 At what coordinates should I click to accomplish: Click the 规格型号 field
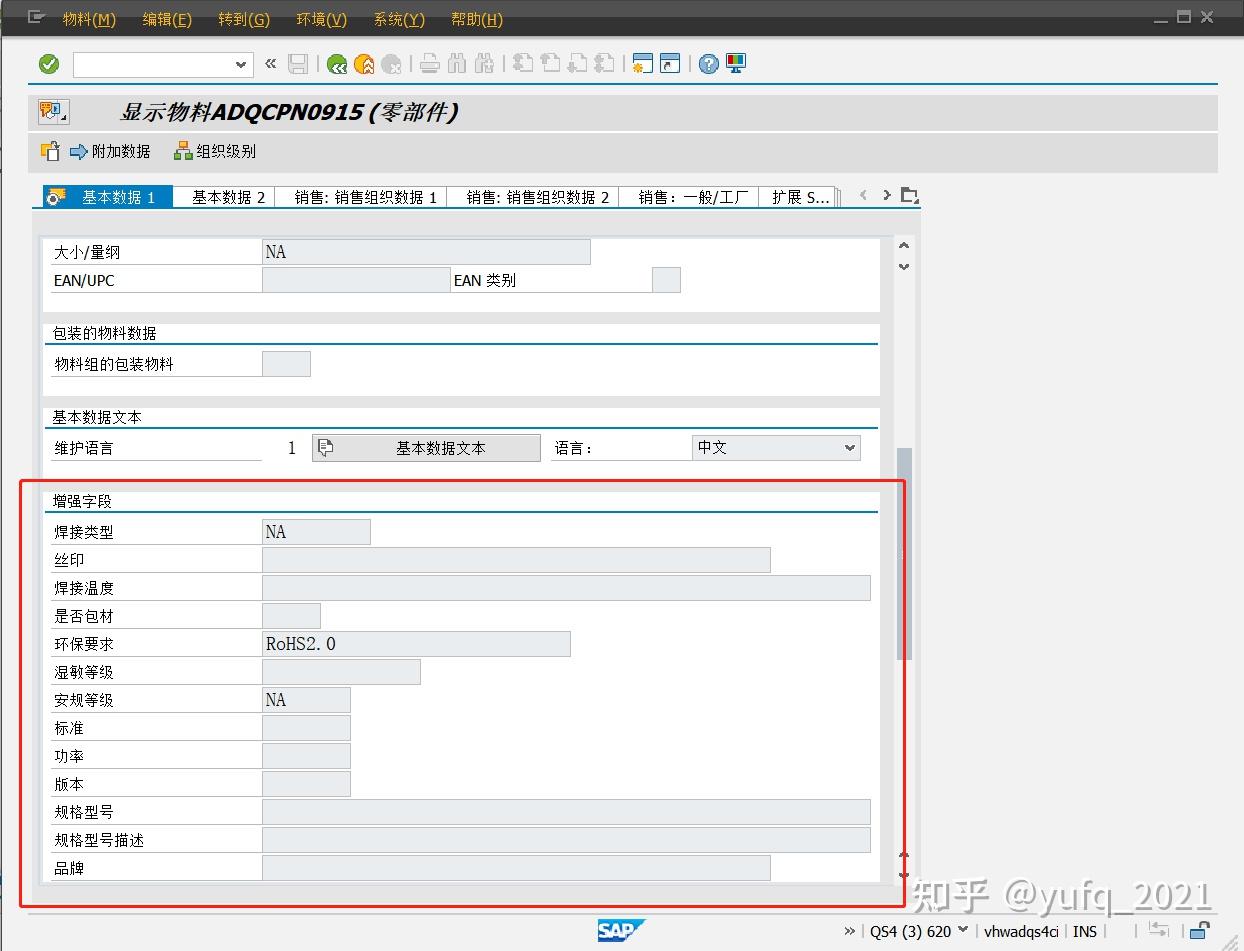click(x=566, y=812)
